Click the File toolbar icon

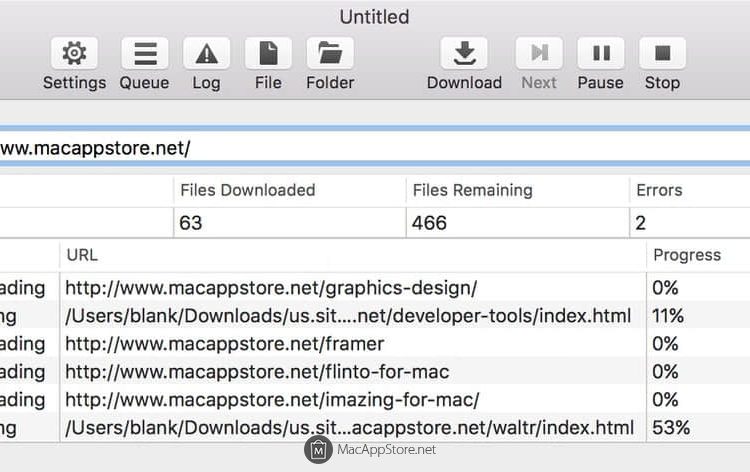(268, 54)
